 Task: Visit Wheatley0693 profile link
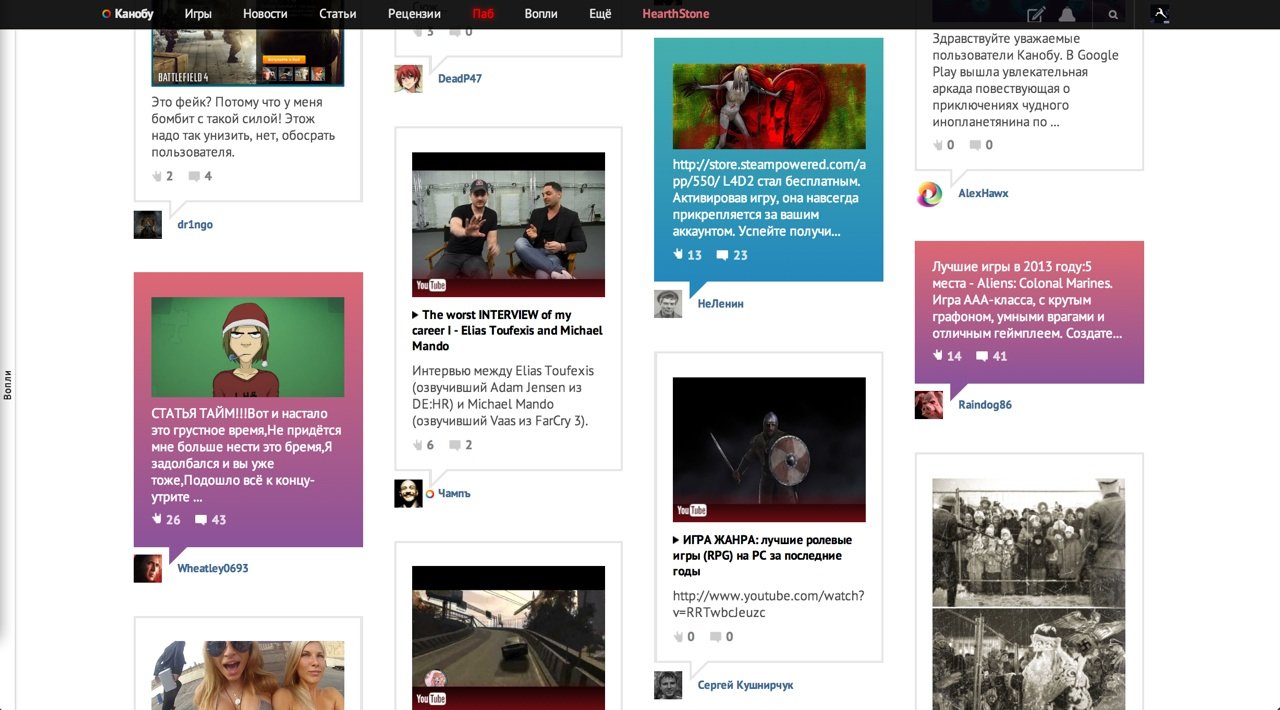(x=213, y=568)
